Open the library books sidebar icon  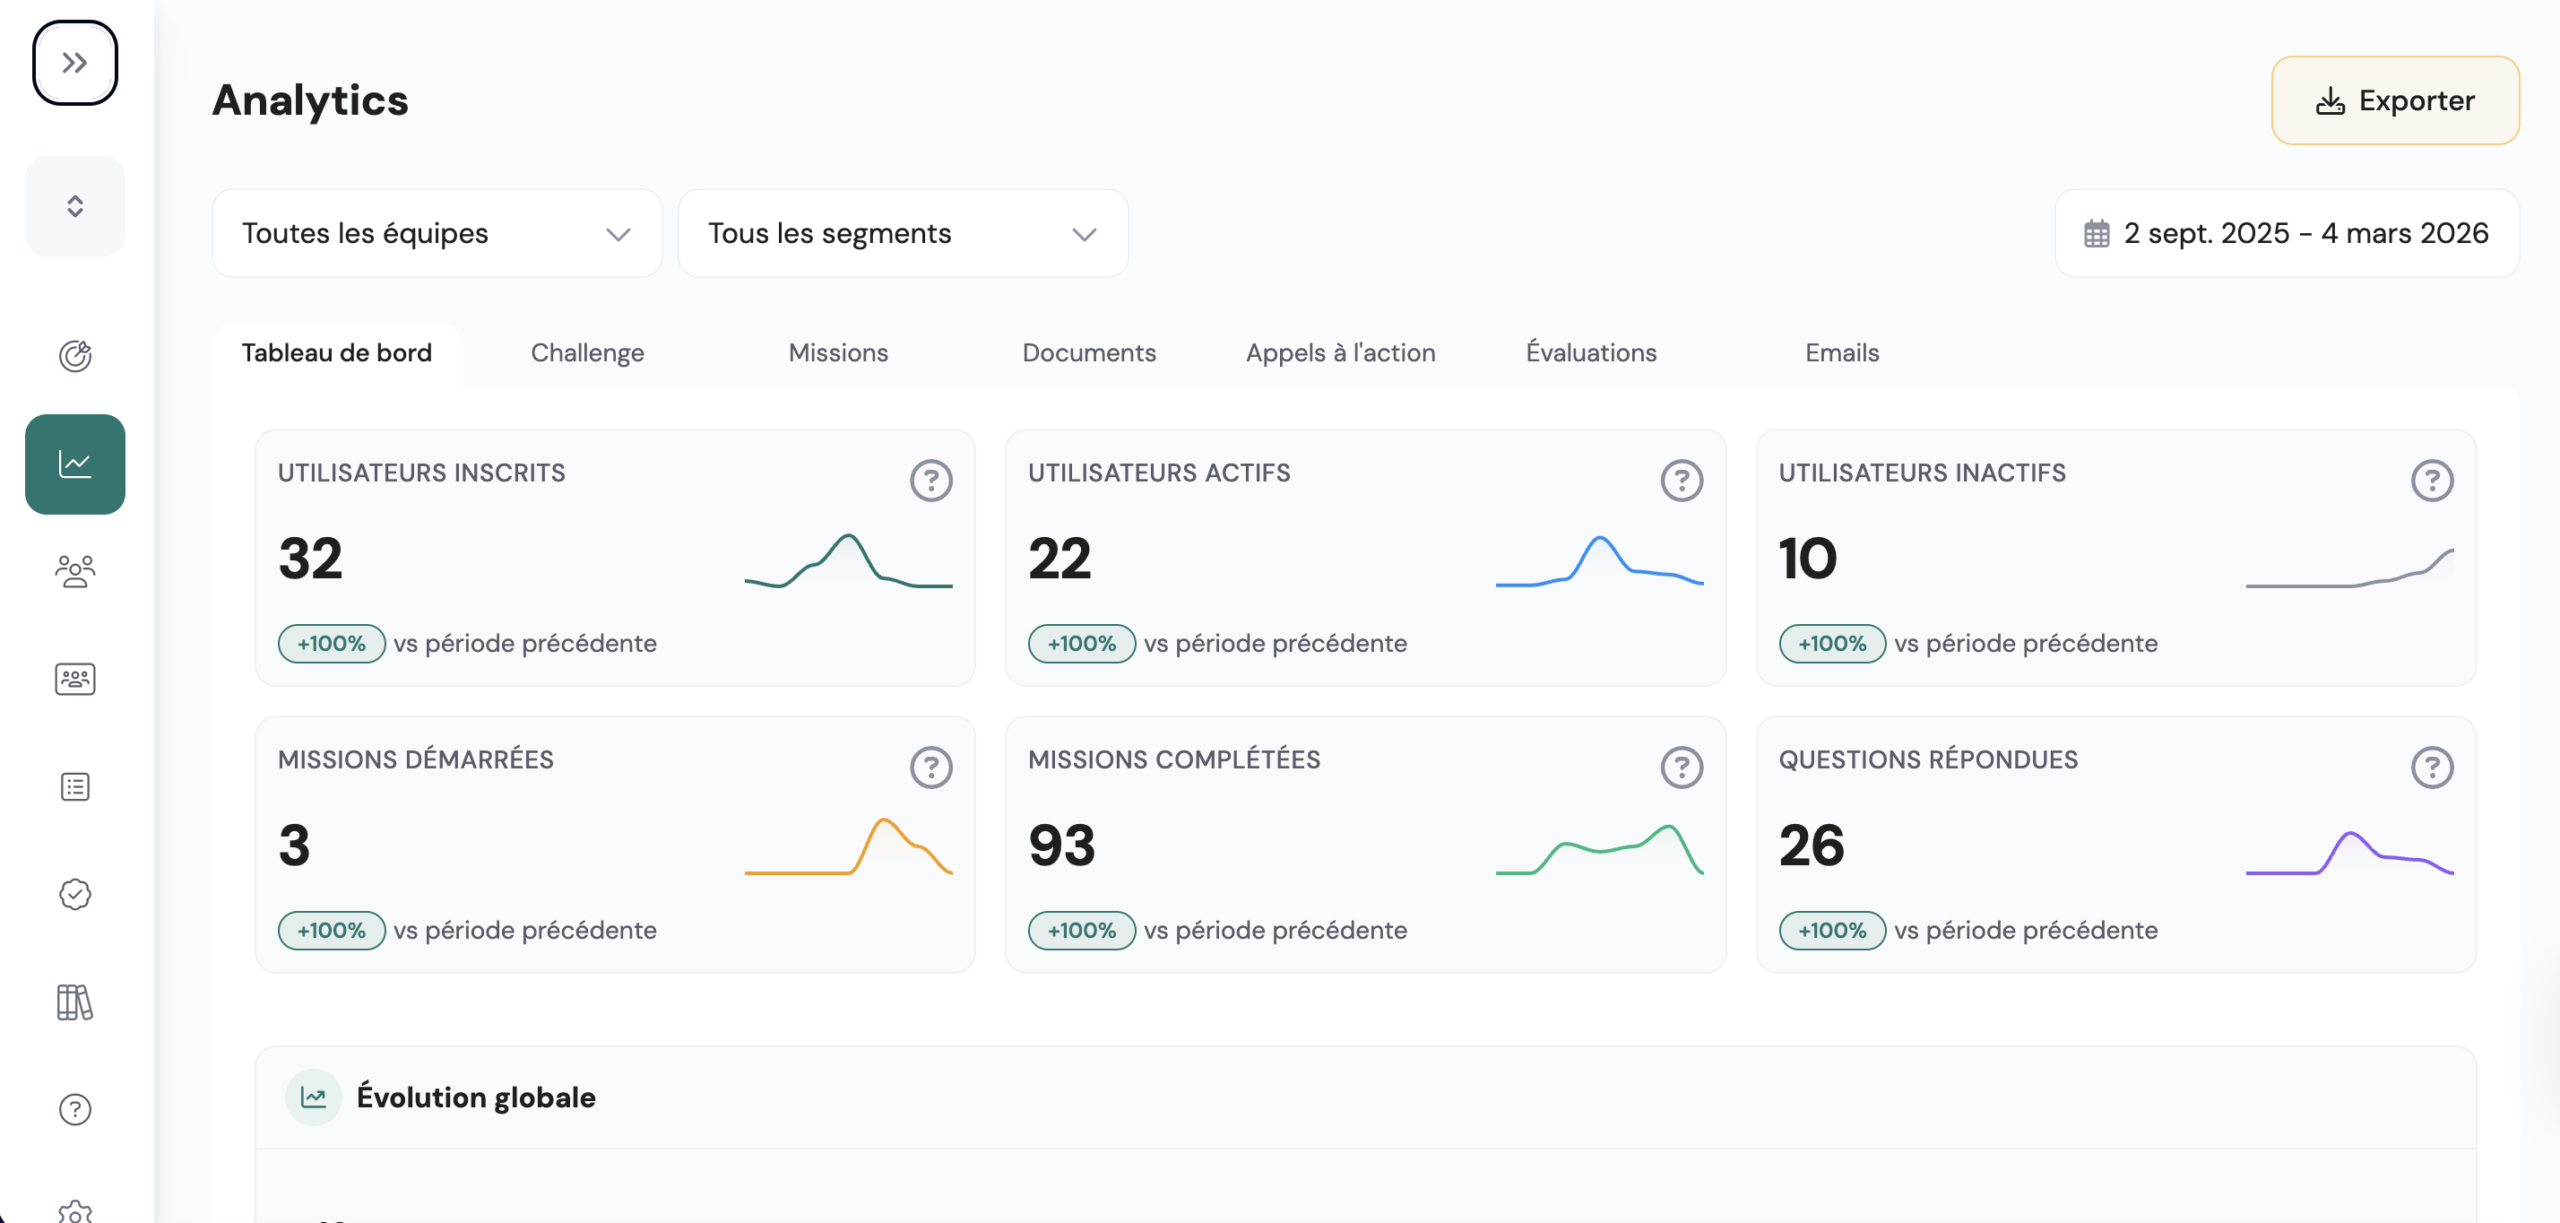[x=75, y=1002]
